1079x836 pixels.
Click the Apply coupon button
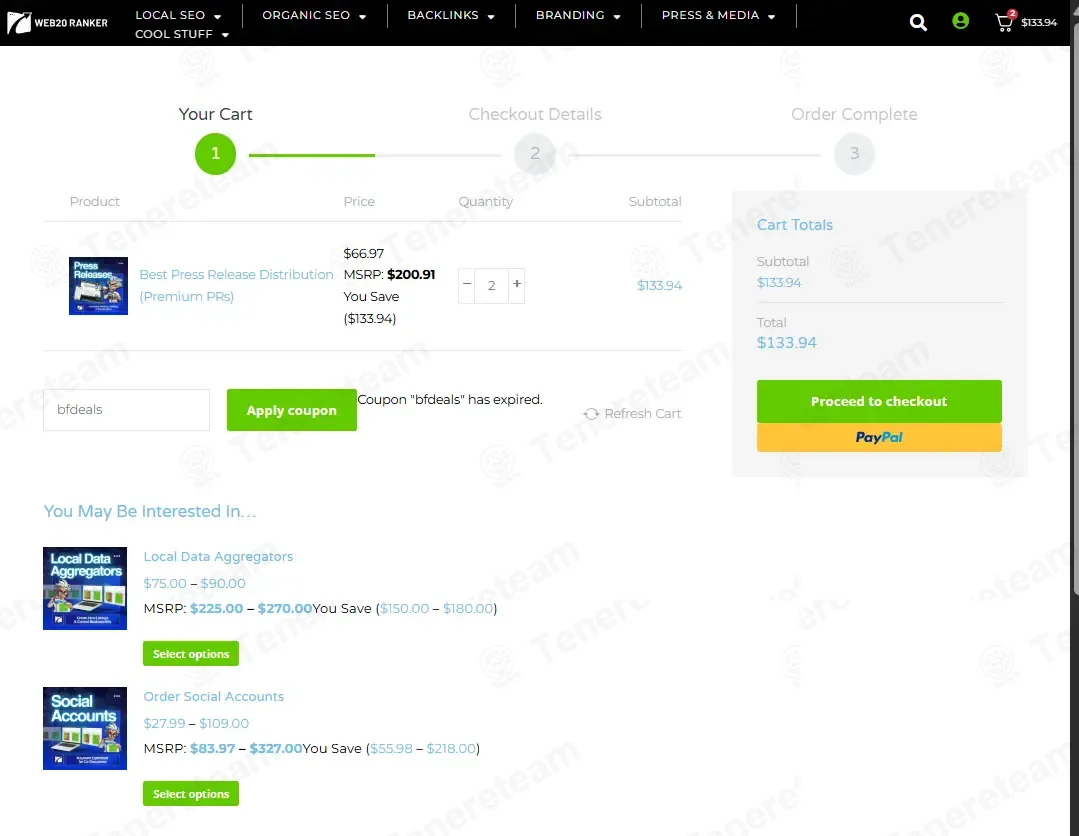(292, 410)
